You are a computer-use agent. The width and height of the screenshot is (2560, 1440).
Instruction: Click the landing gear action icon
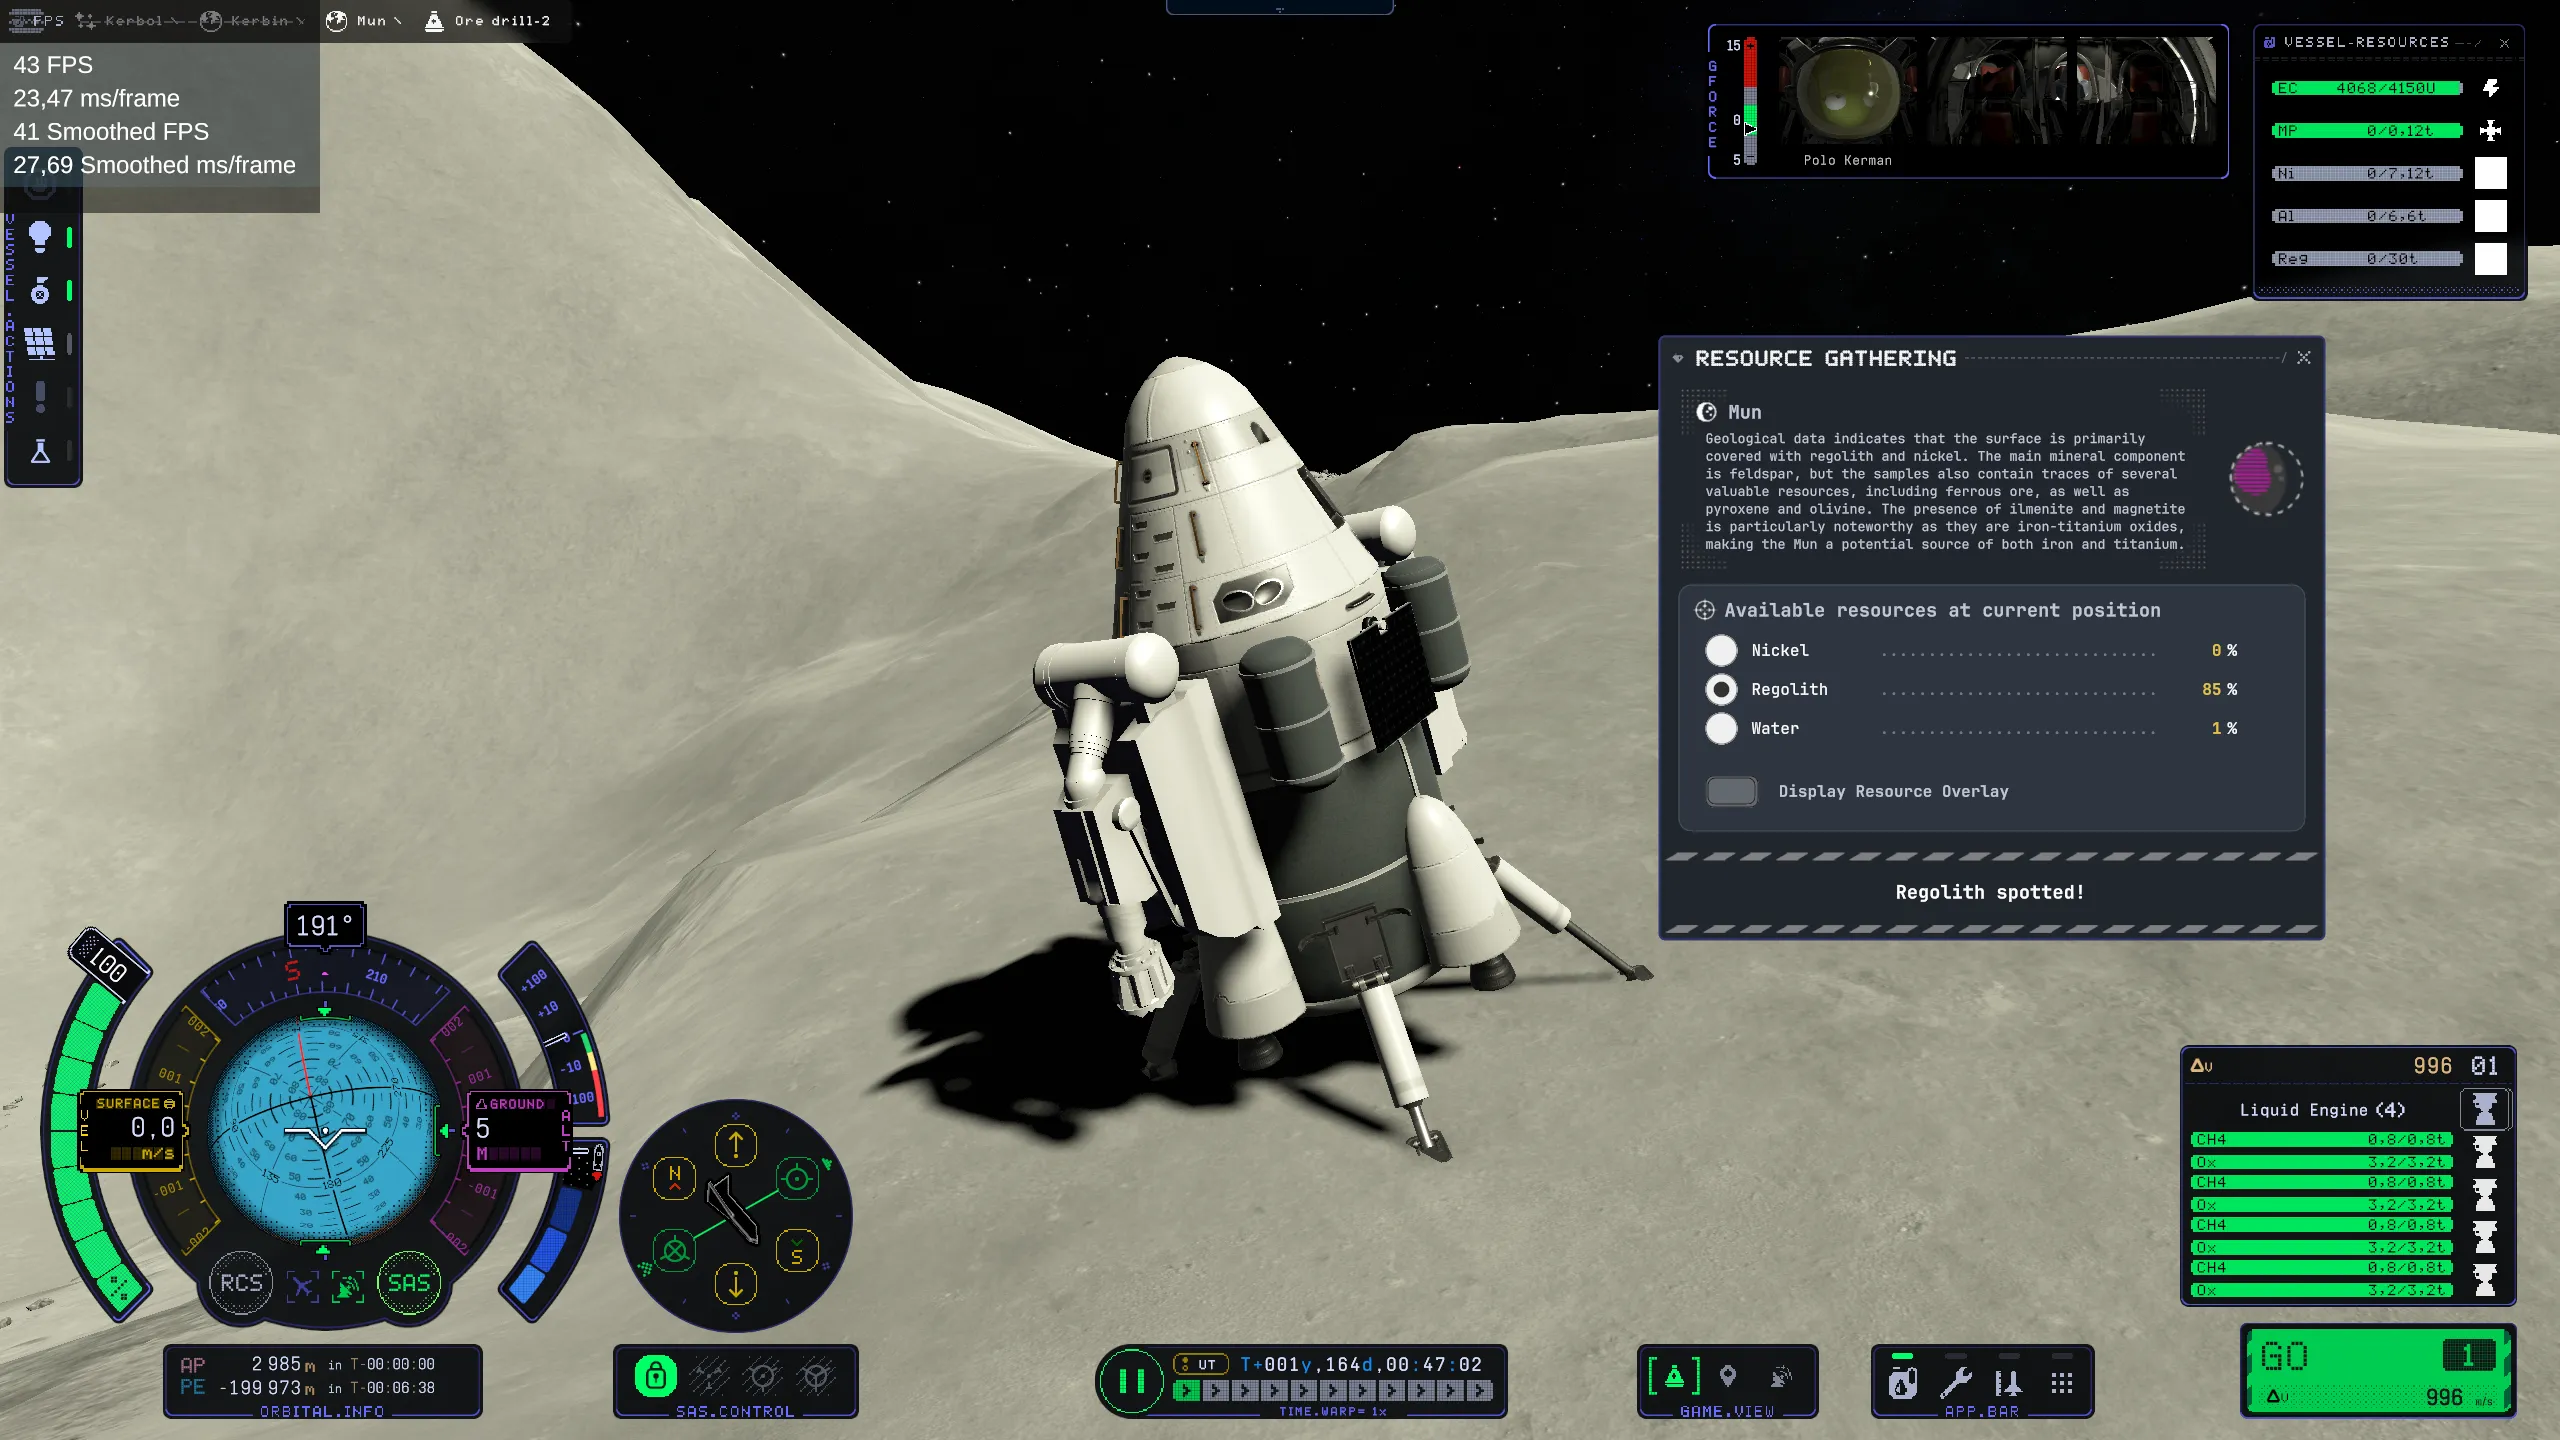[40, 291]
